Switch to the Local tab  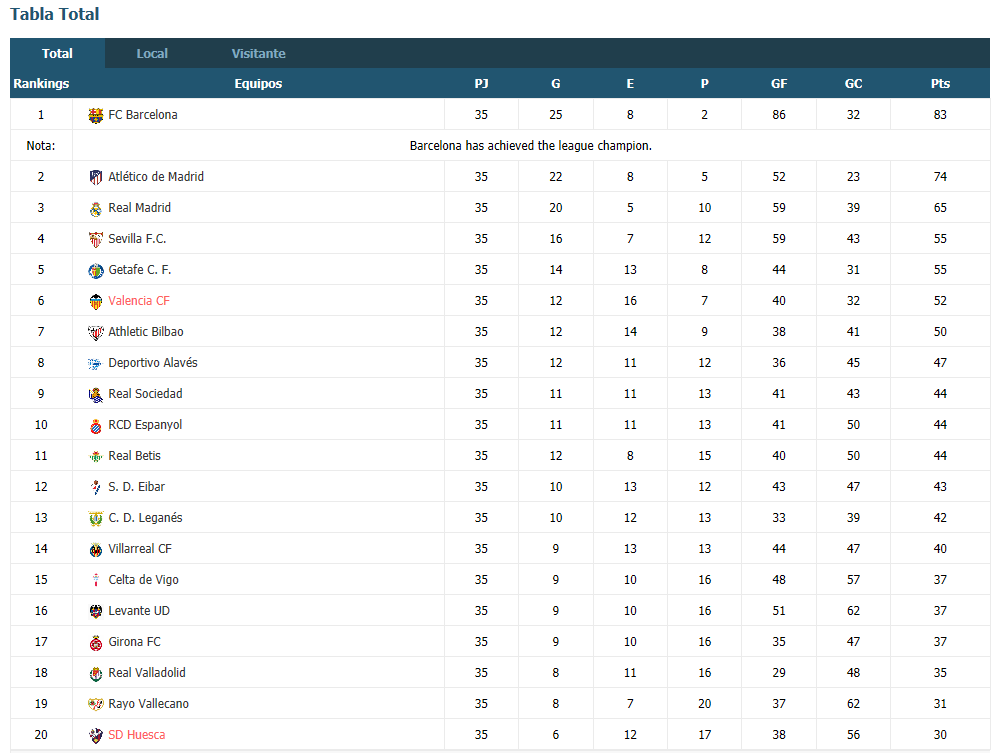(152, 53)
